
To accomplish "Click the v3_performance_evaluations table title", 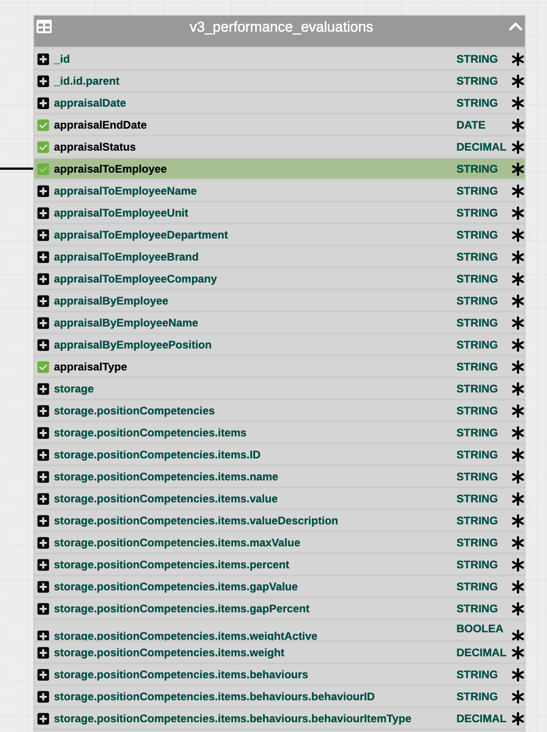I will click(281, 27).
